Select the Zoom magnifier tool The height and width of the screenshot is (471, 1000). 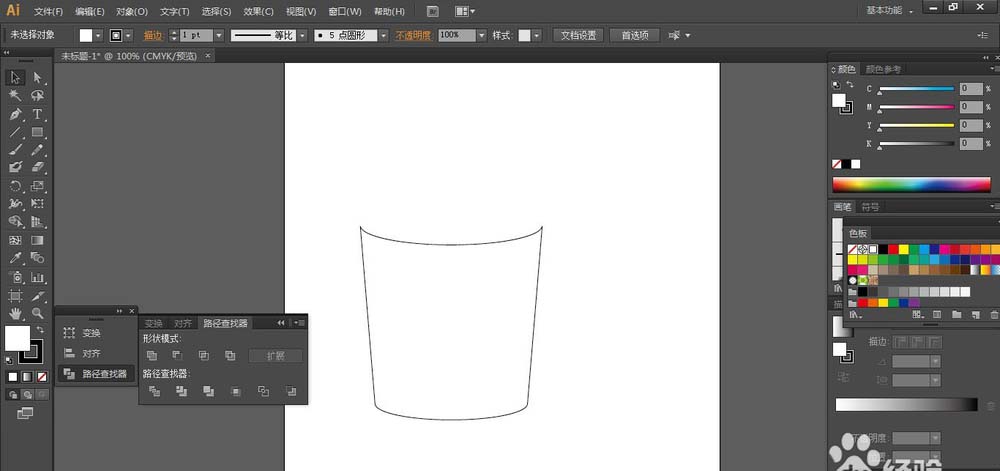(38, 313)
